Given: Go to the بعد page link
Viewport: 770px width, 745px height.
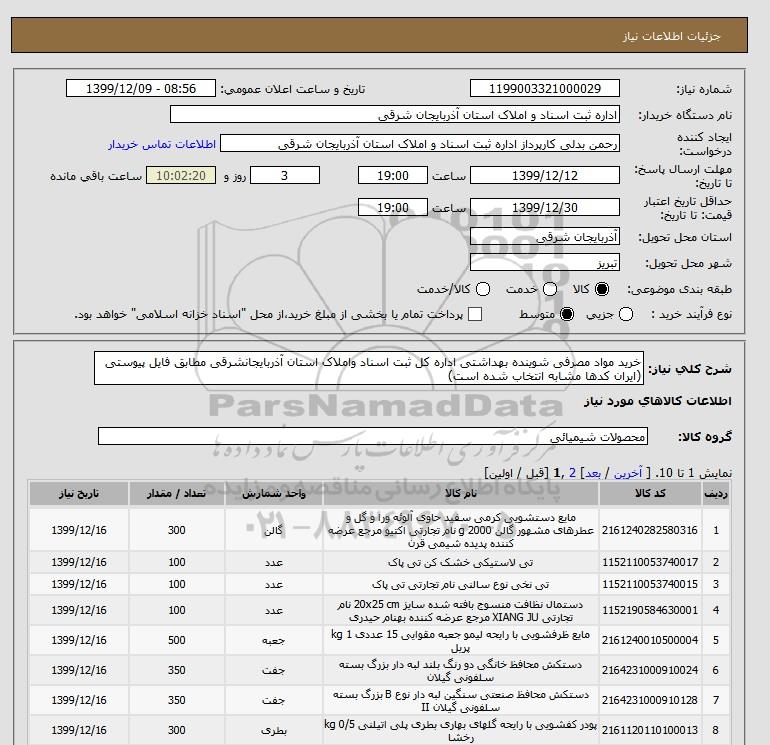Looking at the screenshot, I should [x=593, y=473].
